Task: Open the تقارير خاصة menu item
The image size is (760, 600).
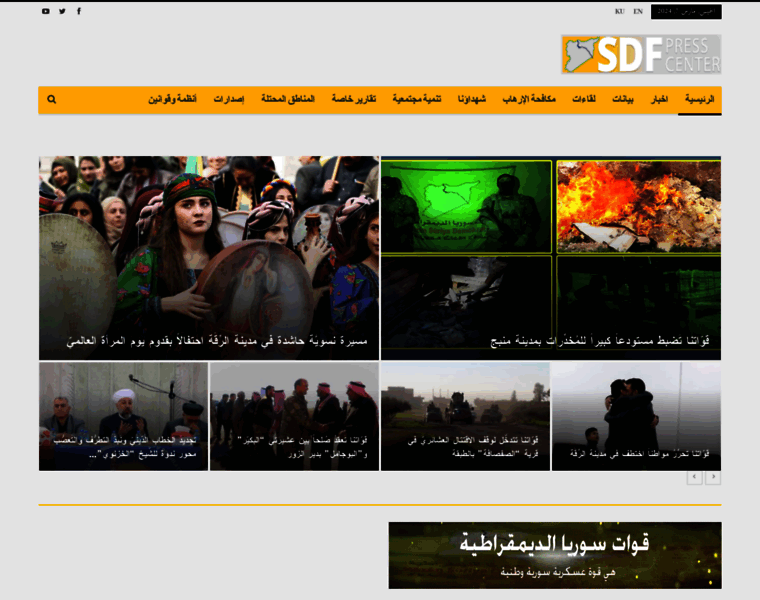Action: tap(354, 100)
